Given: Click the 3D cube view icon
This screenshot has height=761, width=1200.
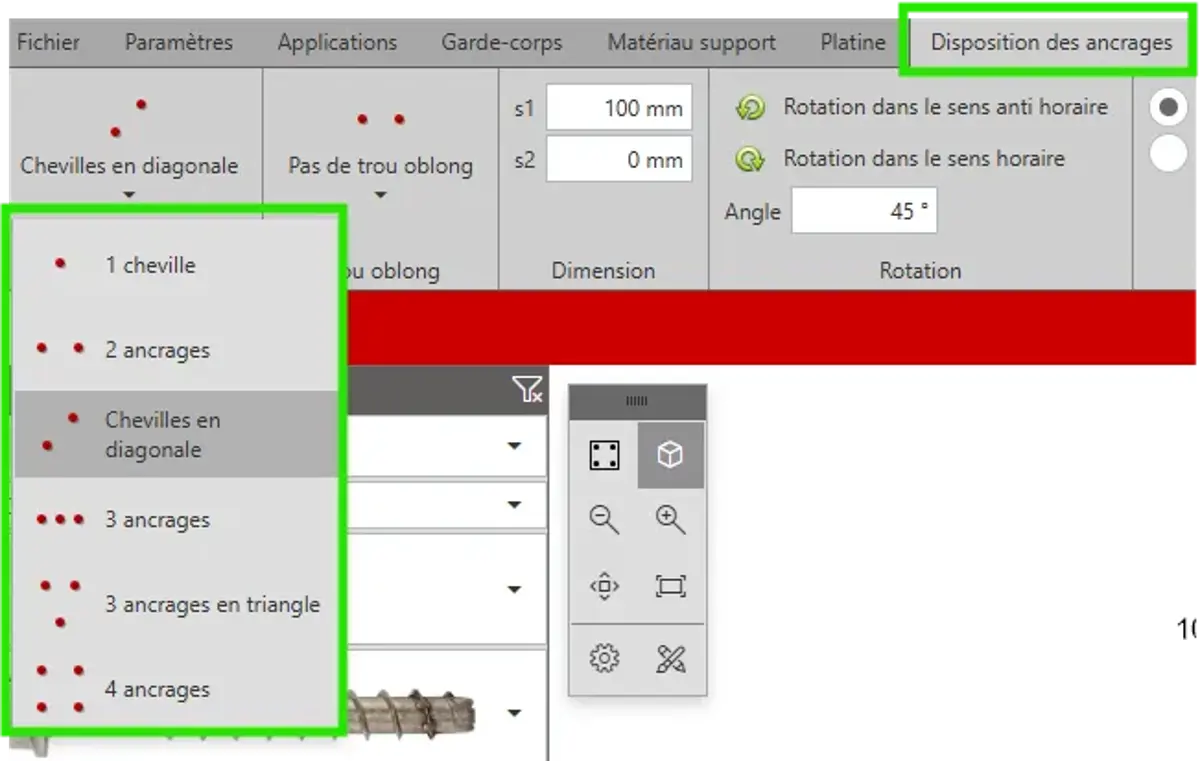Looking at the screenshot, I should [x=670, y=455].
